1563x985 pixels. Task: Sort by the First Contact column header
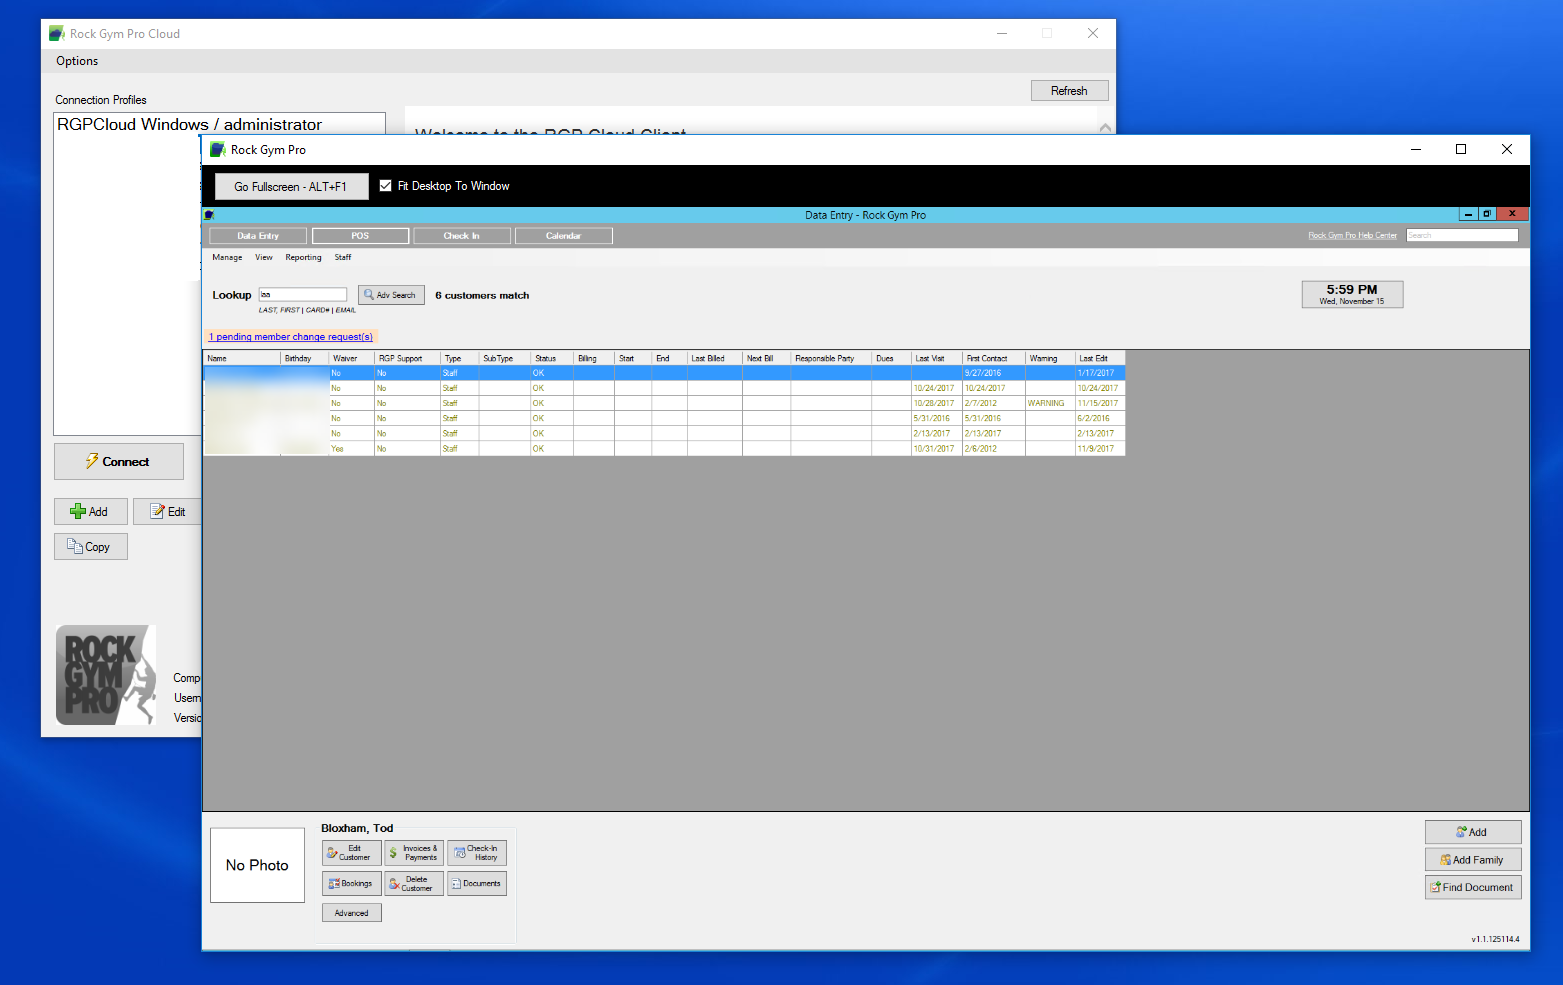994,358
